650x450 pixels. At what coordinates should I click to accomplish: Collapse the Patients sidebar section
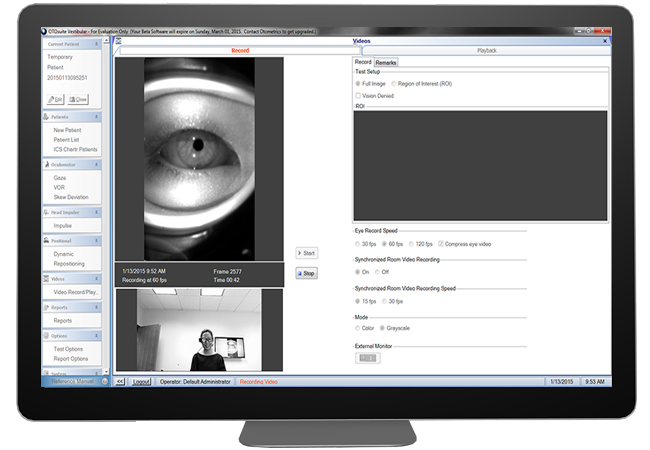[x=96, y=117]
